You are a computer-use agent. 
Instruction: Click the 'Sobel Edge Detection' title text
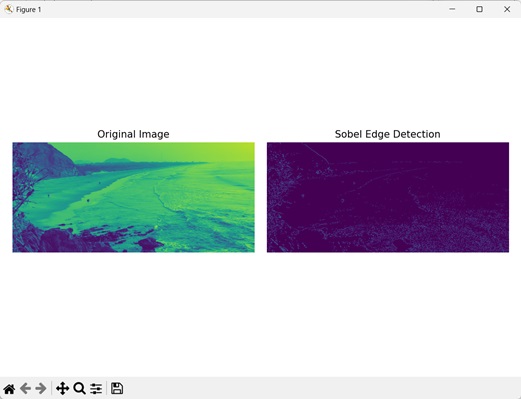(x=387, y=134)
